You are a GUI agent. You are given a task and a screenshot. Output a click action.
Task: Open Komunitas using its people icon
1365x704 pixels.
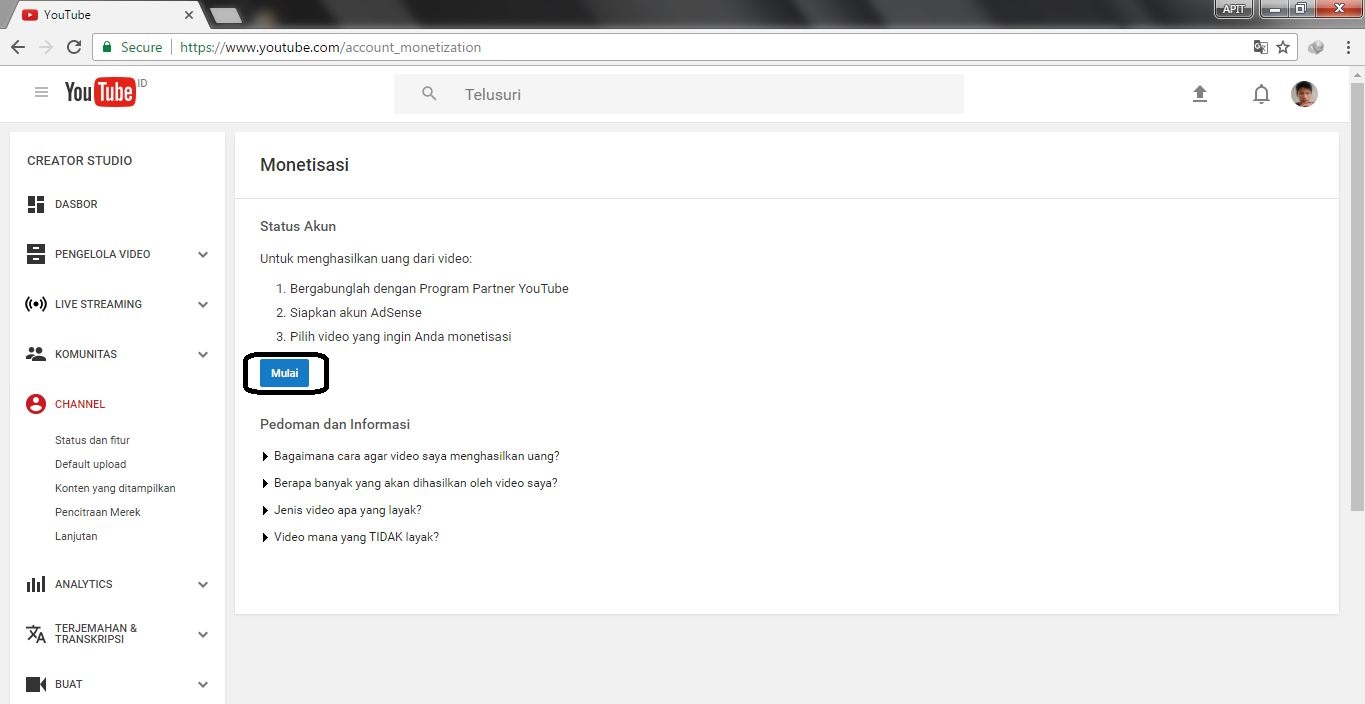35,354
